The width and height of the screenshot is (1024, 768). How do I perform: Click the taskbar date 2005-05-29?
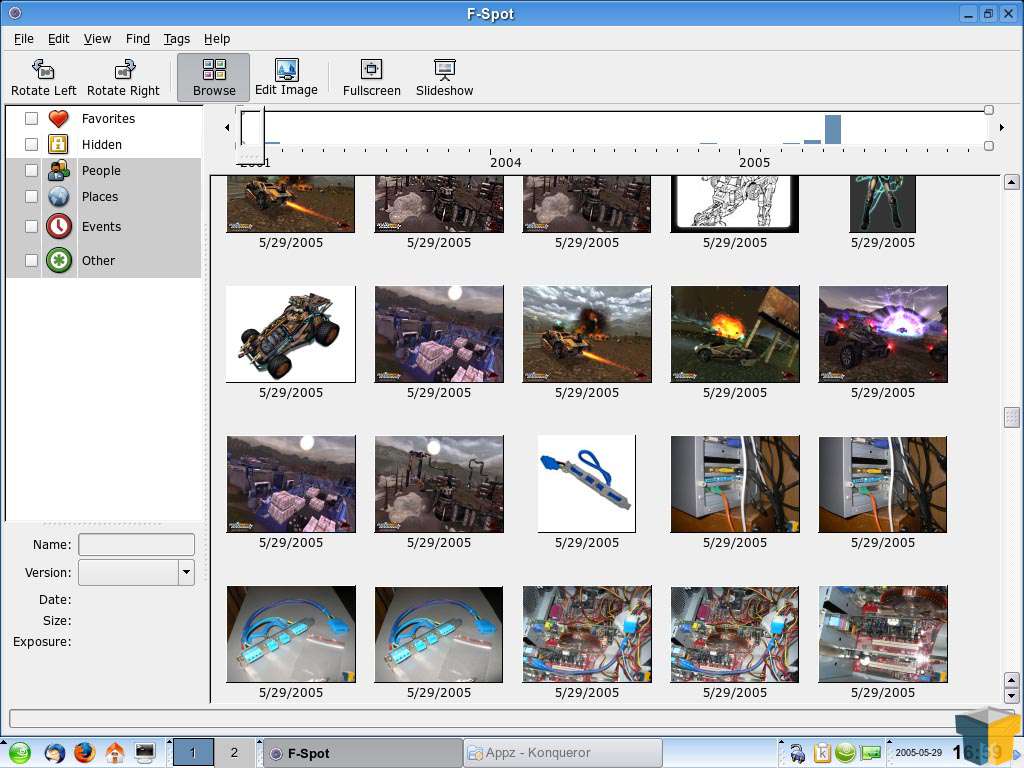(918, 752)
